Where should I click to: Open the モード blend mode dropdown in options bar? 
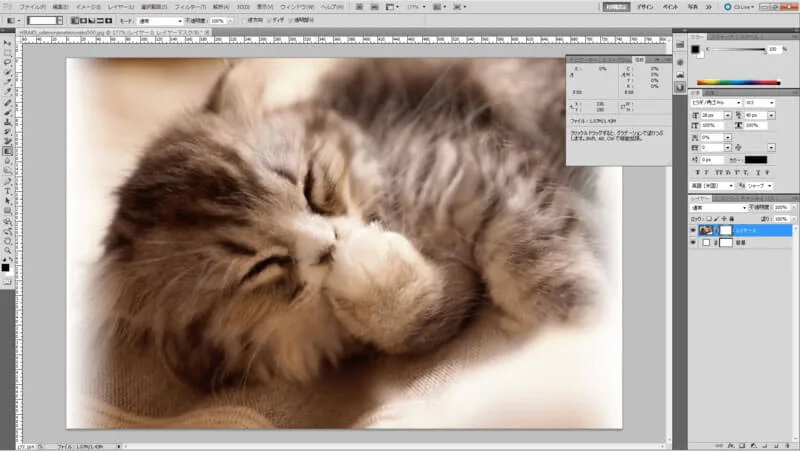160,20
